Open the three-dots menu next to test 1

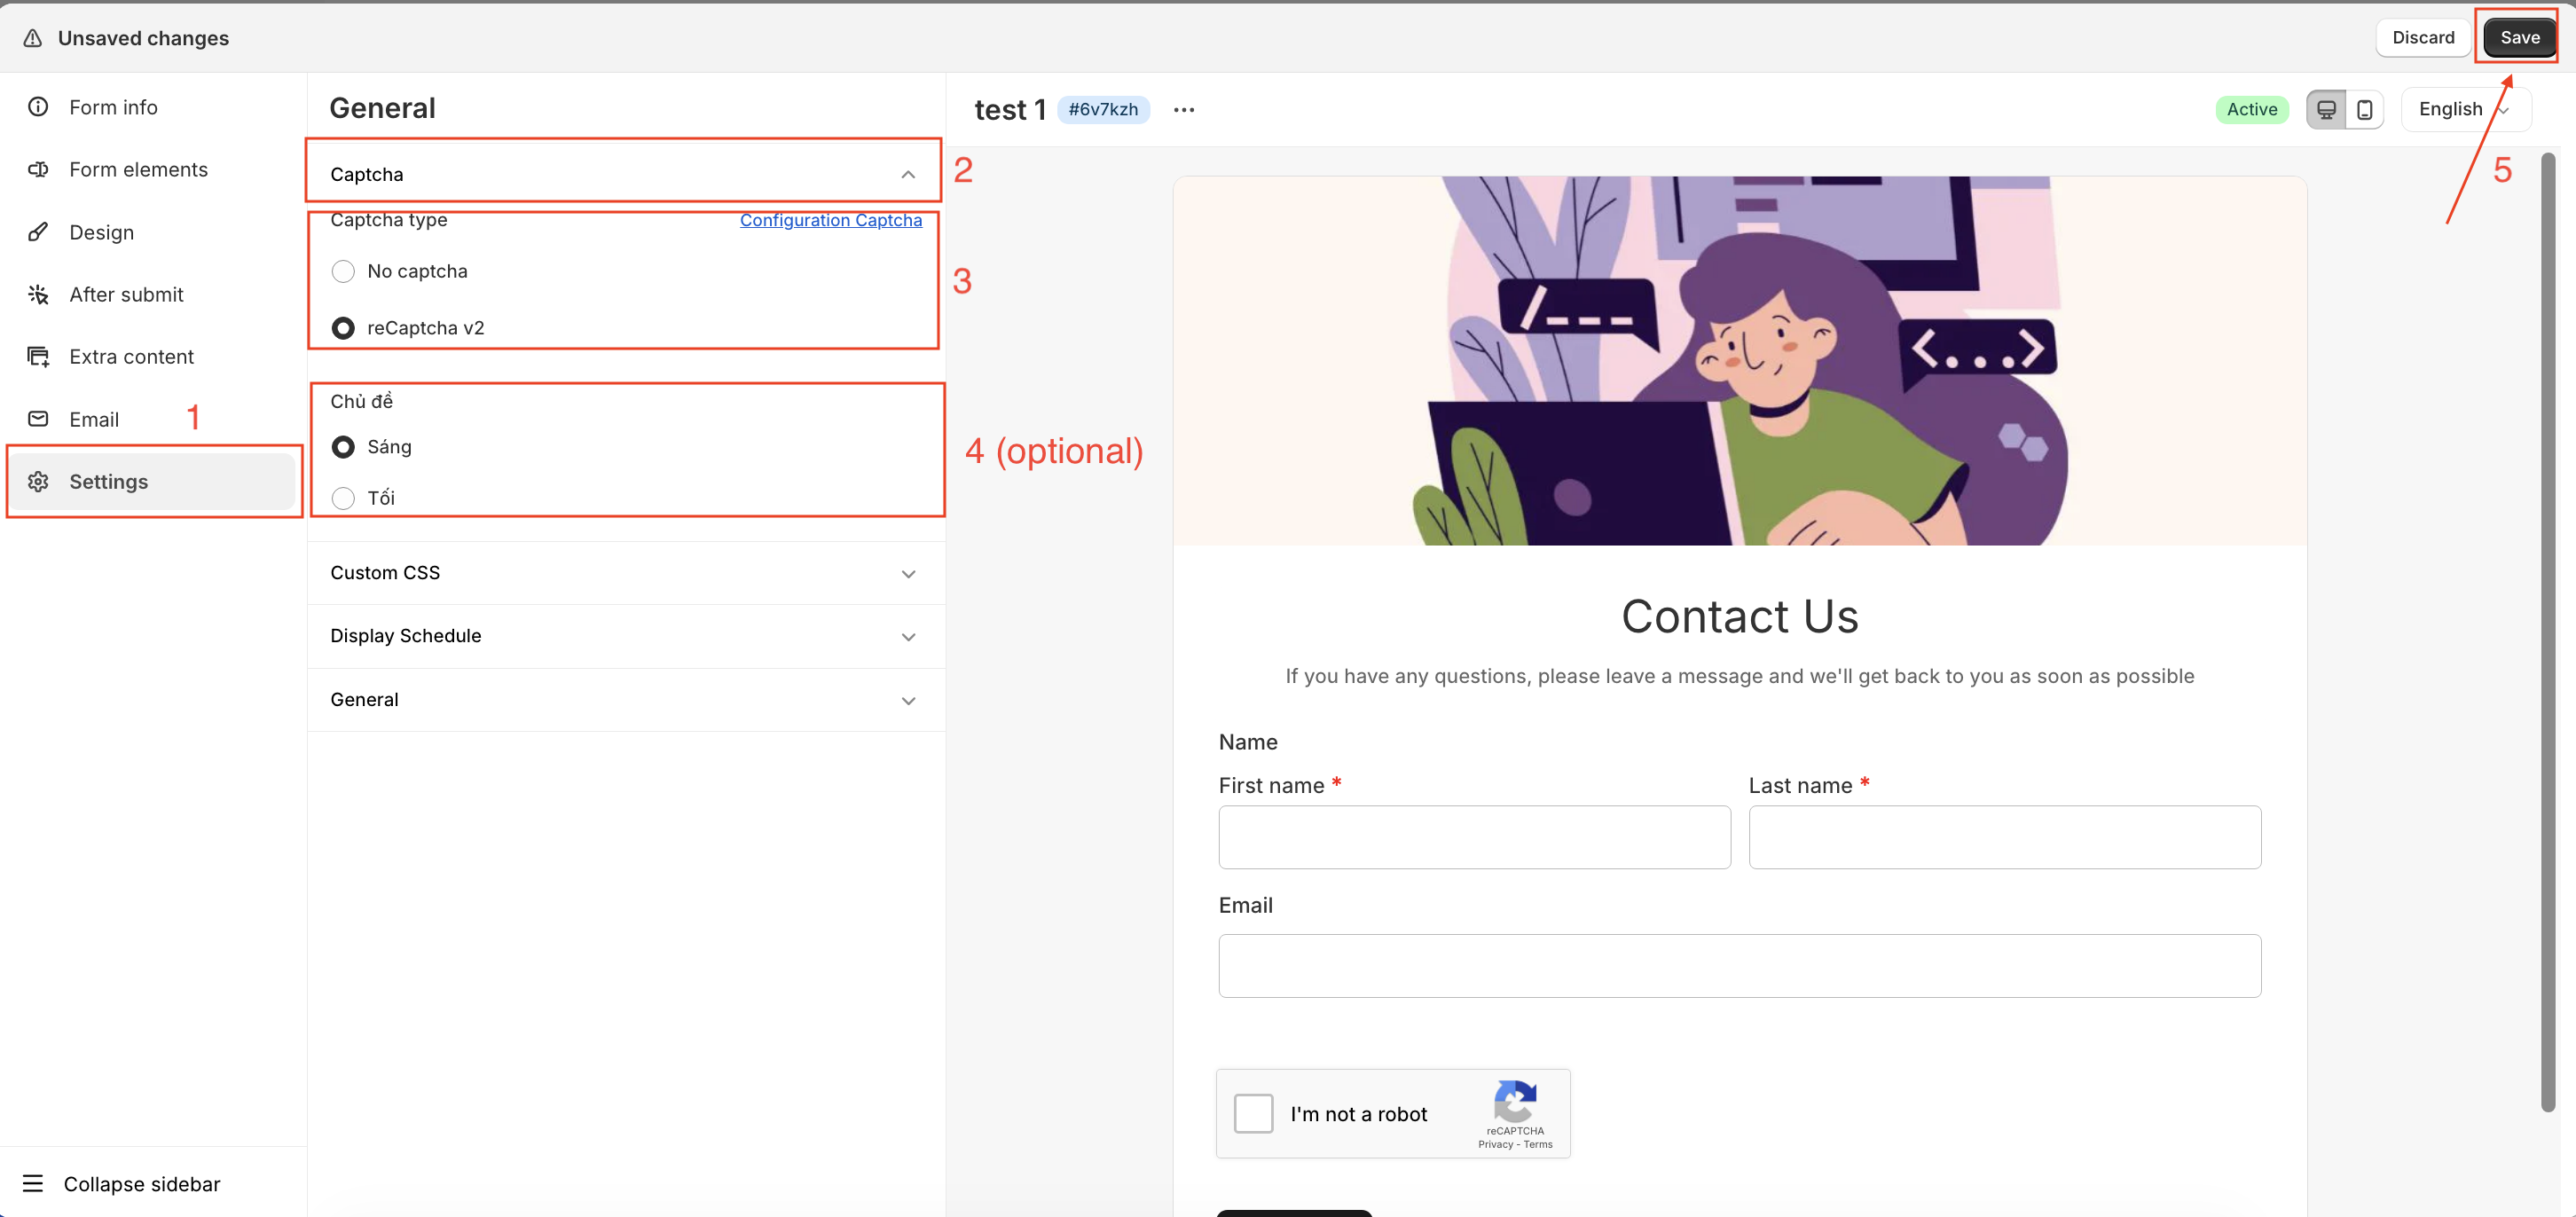click(1184, 110)
